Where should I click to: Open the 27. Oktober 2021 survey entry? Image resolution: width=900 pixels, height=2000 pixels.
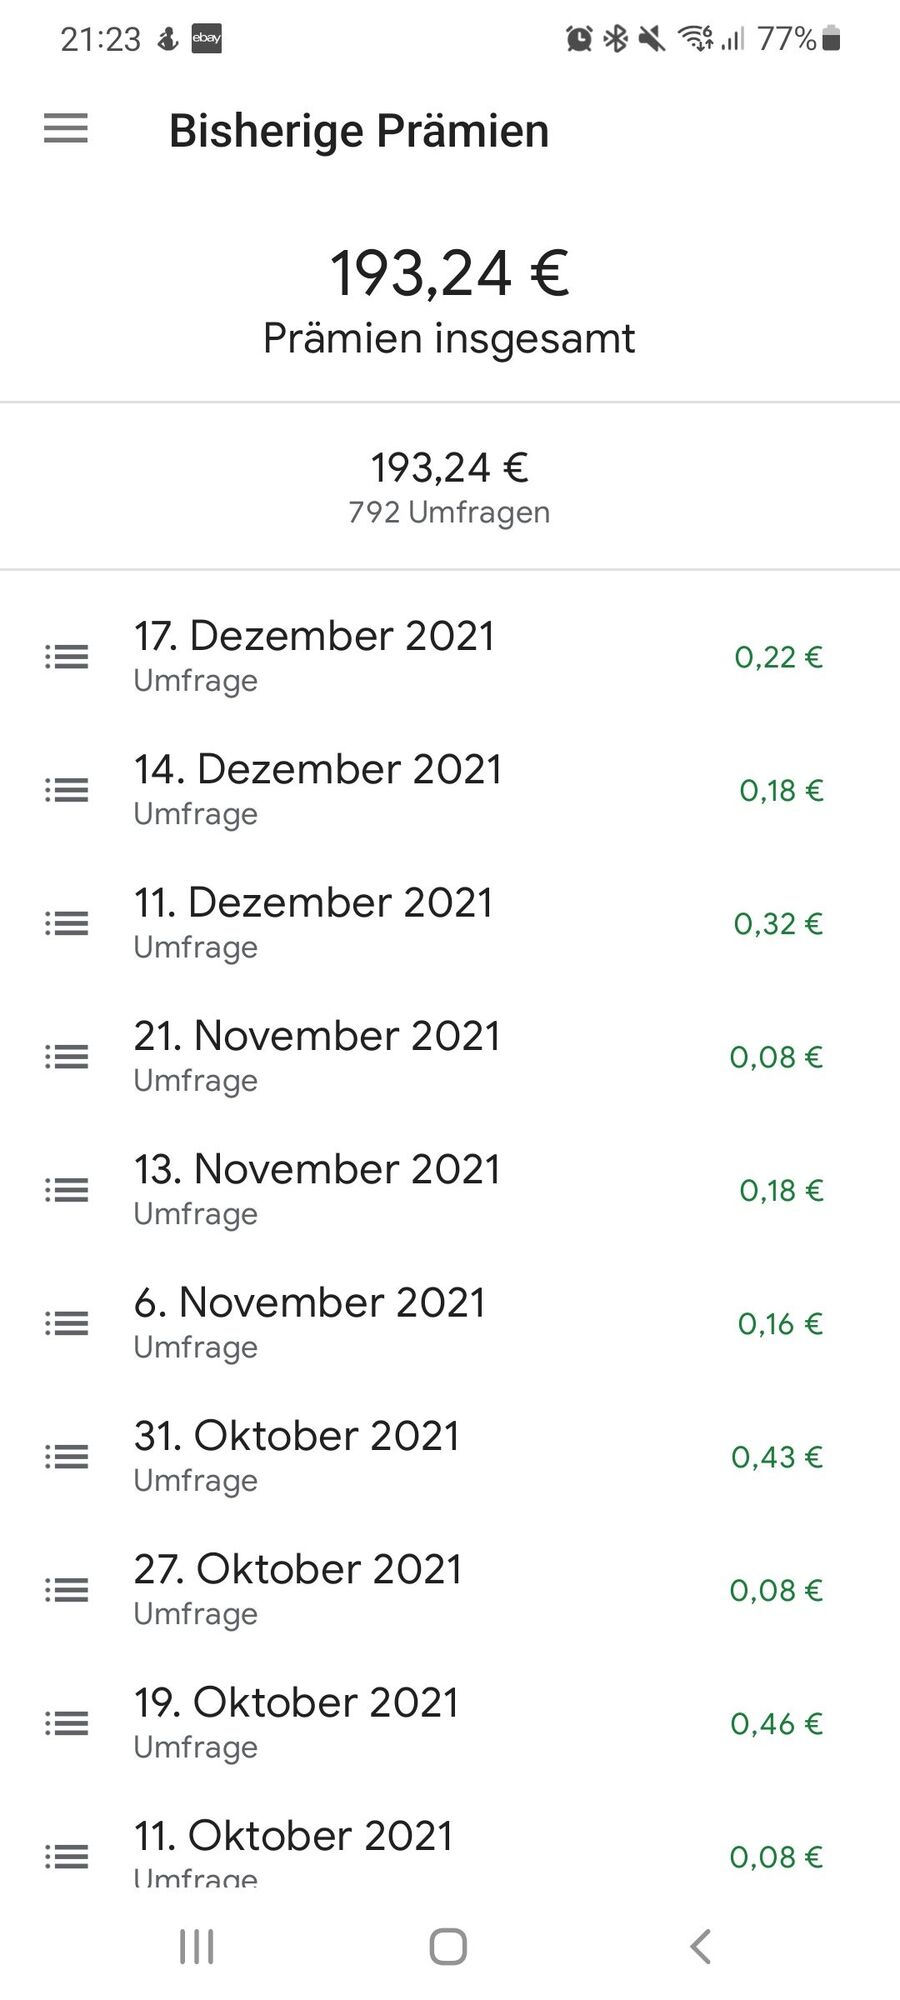pyautogui.click(x=450, y=1590)
